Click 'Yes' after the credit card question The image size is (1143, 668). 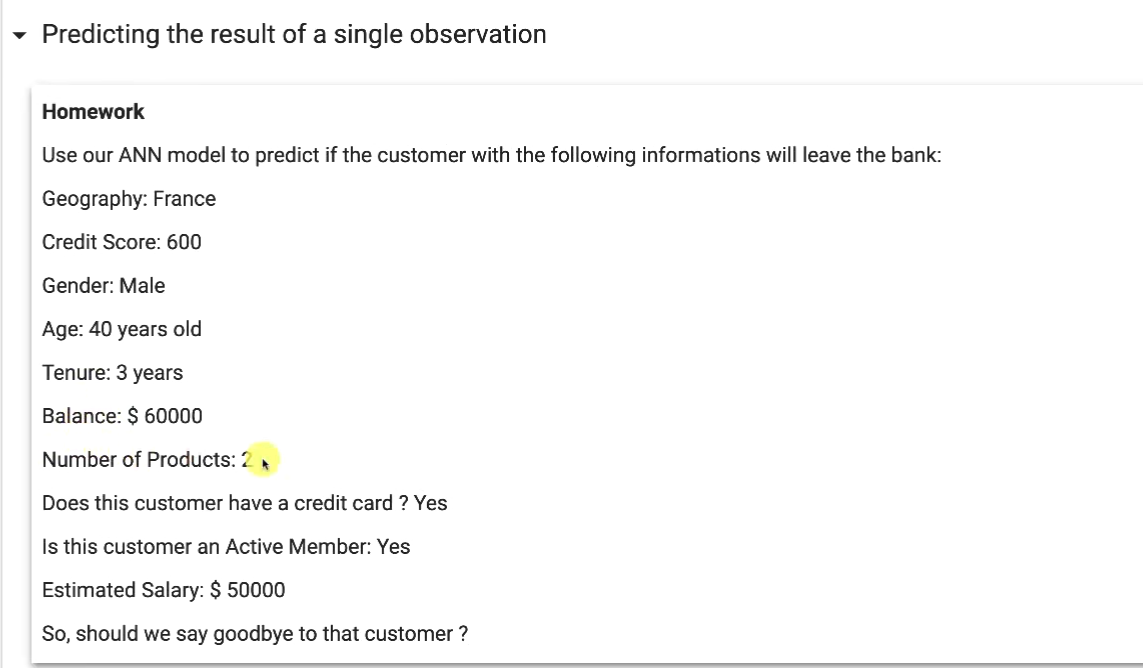click(x=431, y=503)
